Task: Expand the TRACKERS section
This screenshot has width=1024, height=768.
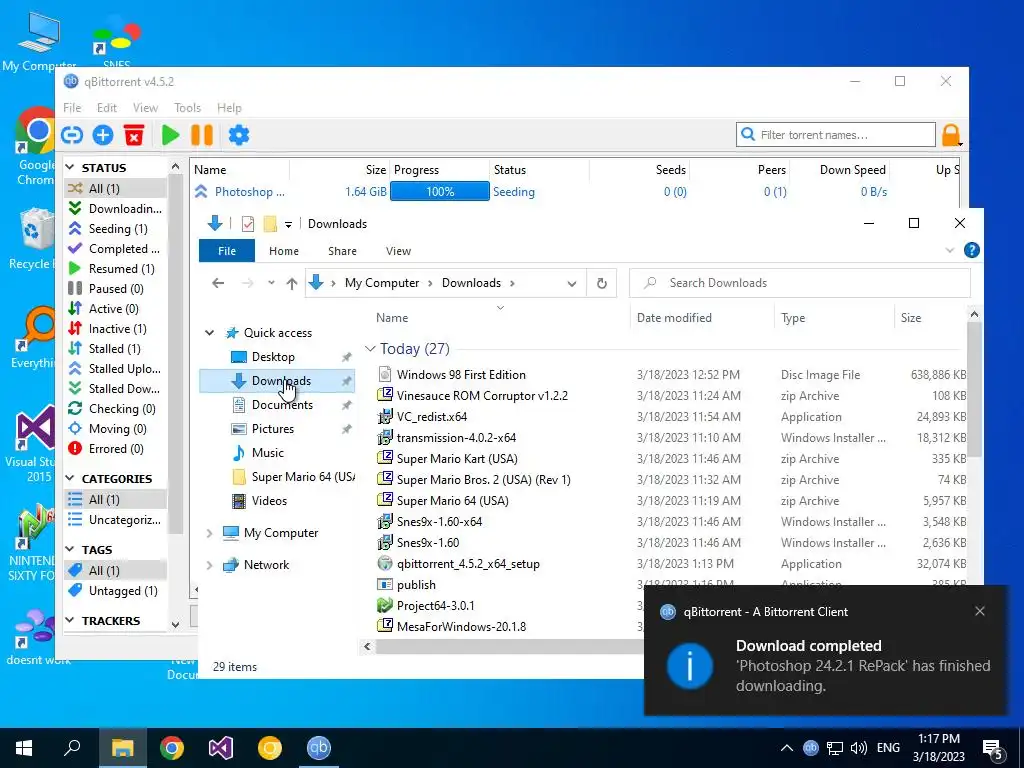Action: pyautogui.click(x=70, y=620)
